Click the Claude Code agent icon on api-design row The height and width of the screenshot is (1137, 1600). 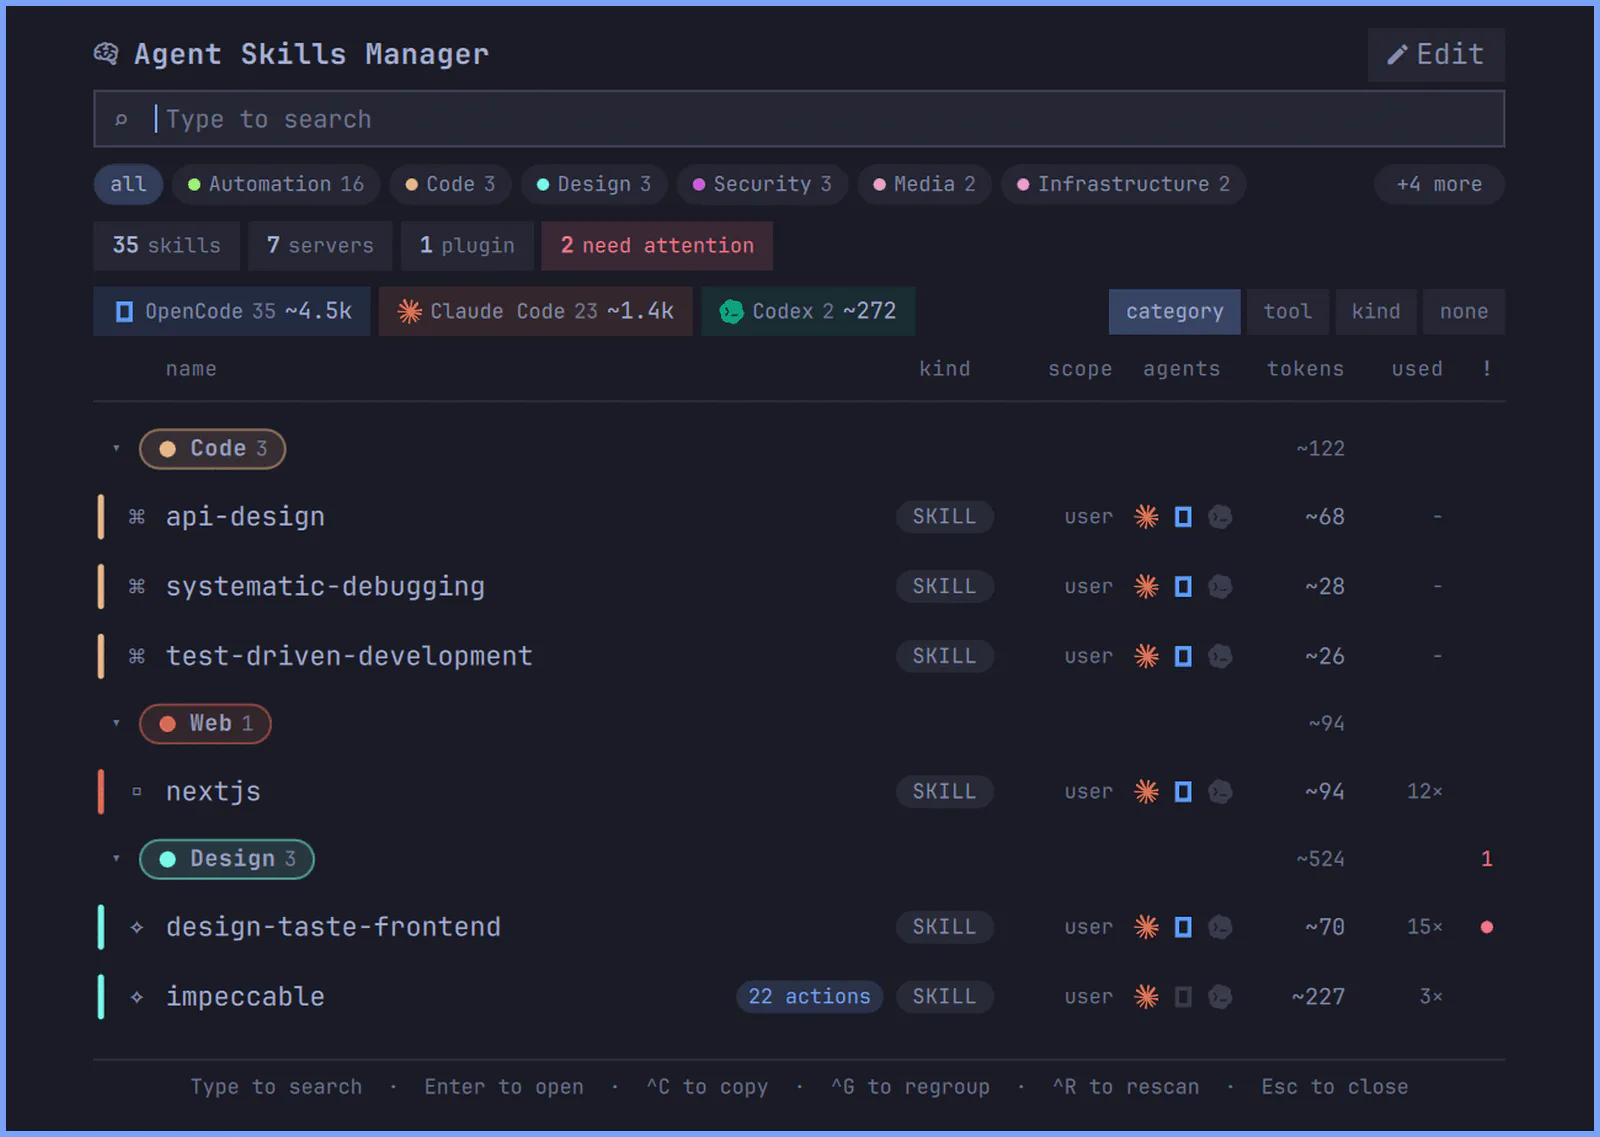(x=1146, y=517)
